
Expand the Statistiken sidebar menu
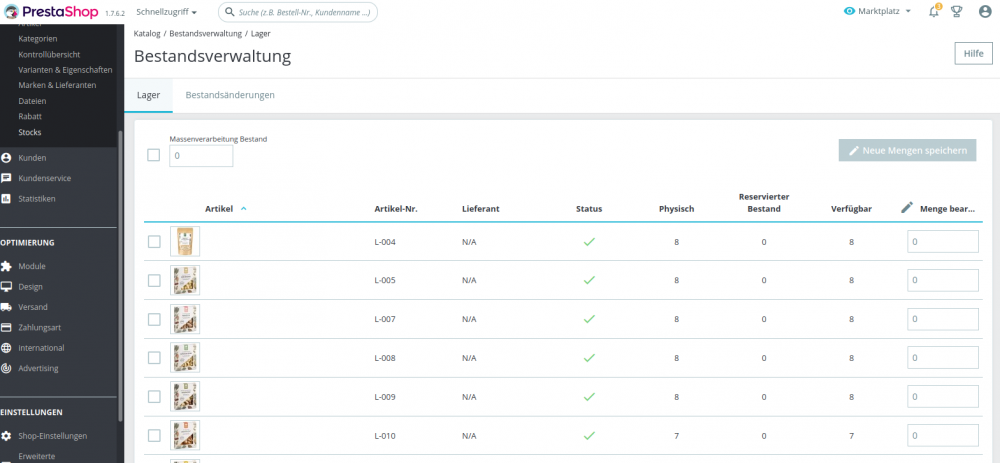click(37, 199)
